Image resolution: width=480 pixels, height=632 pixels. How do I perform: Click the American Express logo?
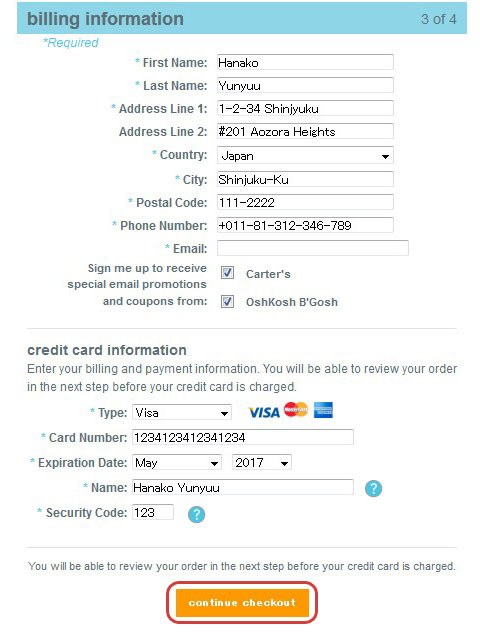[323, 410]
